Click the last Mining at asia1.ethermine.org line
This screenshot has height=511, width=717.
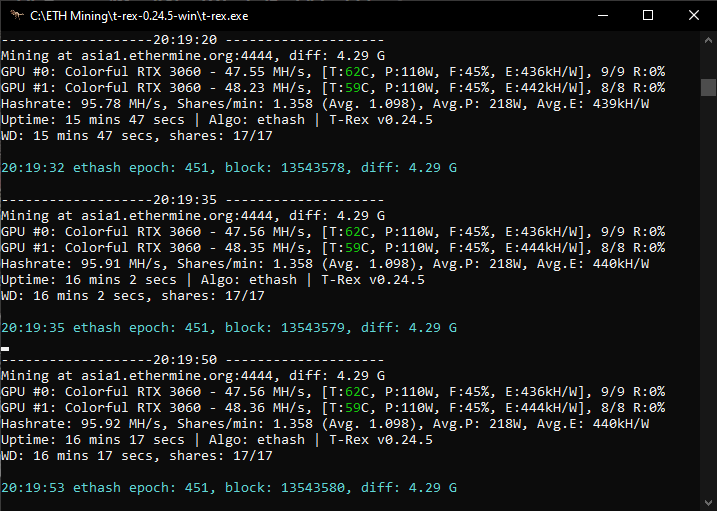[x=193, y=376]
